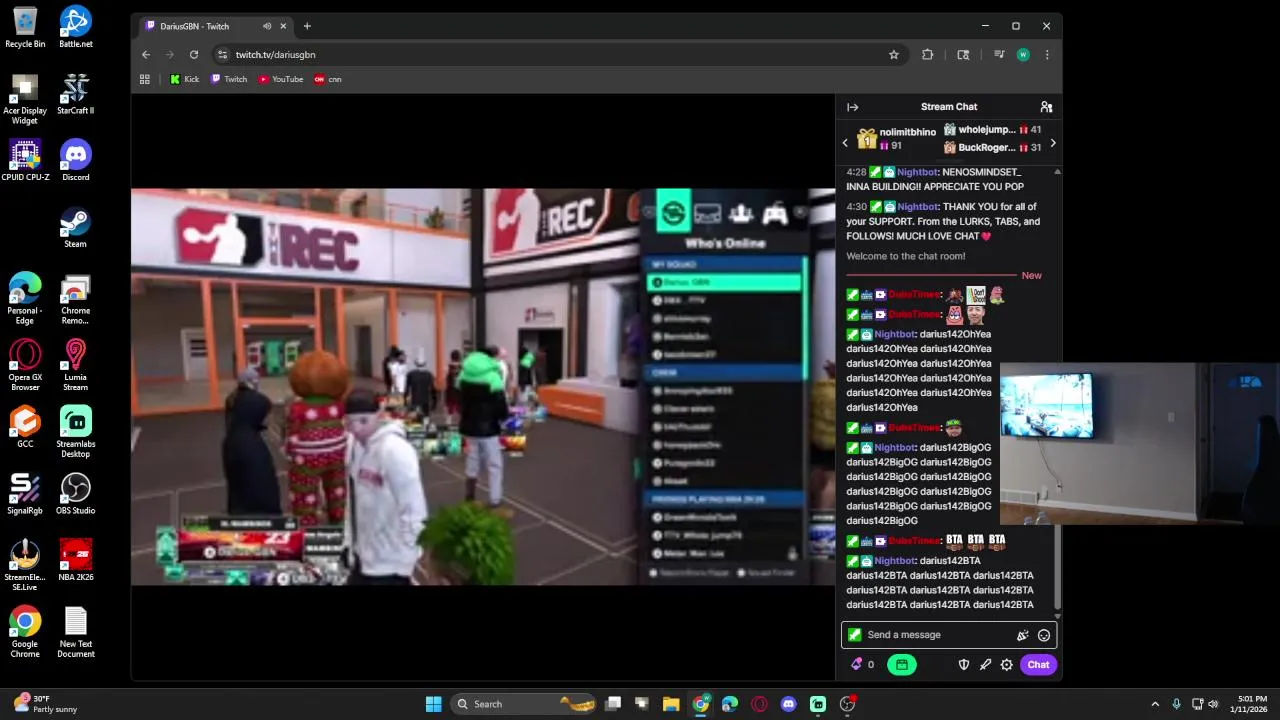Screen dimensions: 1280x720
Task: Send message with Chat button
Action: click(1038, 664)
